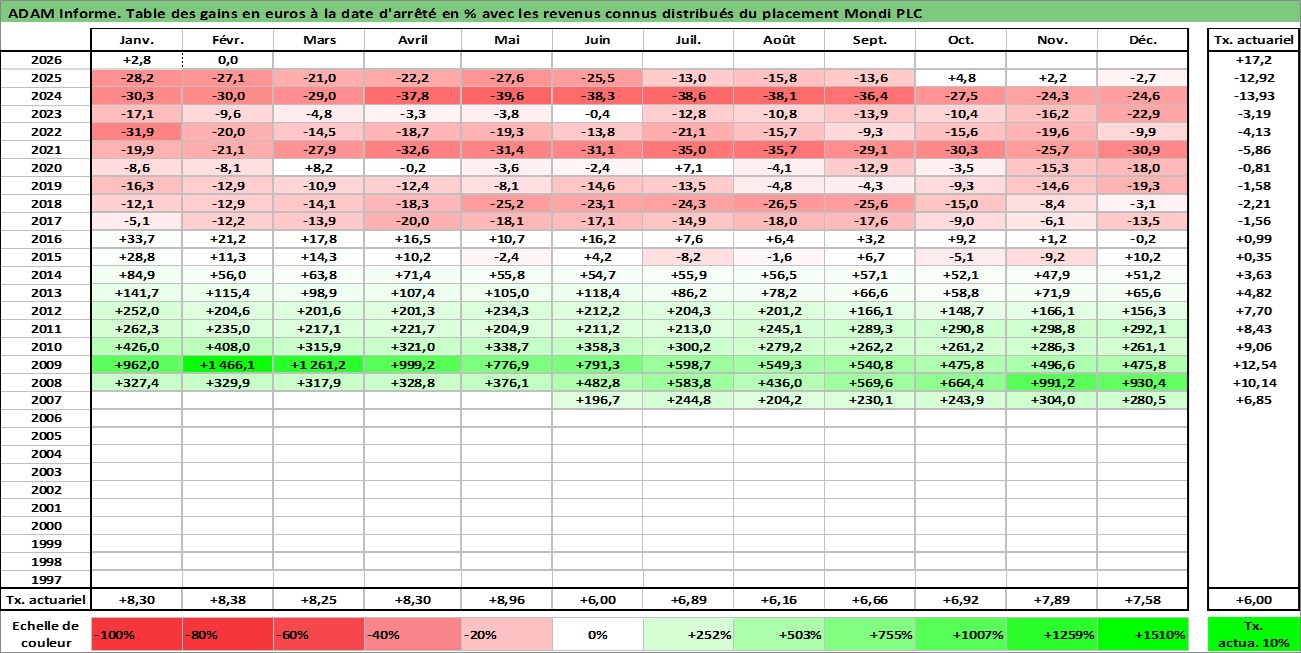
Task: Select the 2008 Nov. value '+991,2'
Action: (1052, 383)
